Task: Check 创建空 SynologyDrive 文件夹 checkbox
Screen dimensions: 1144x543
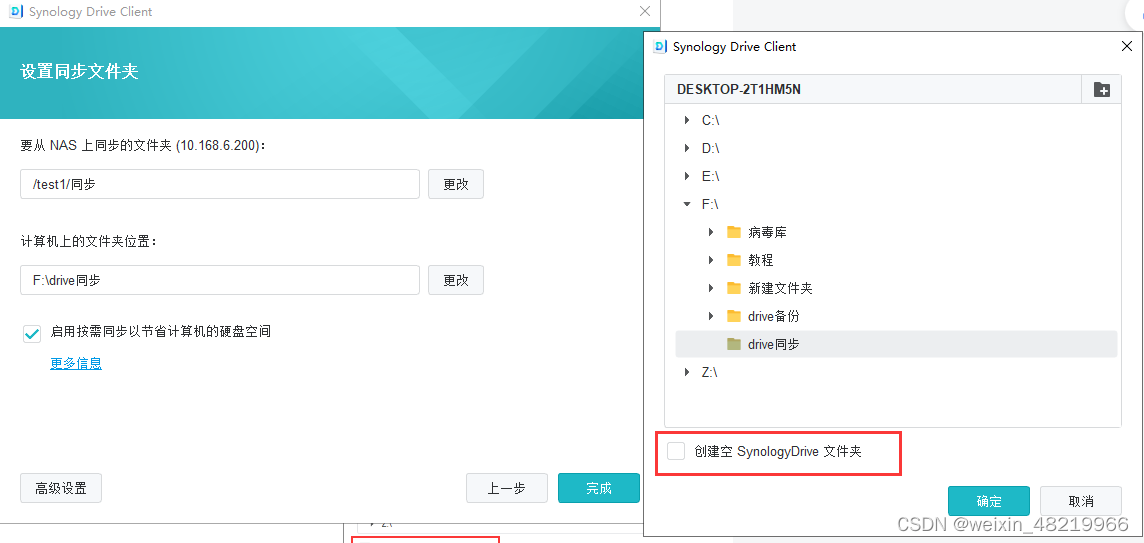Action: [x=676, y=451]
